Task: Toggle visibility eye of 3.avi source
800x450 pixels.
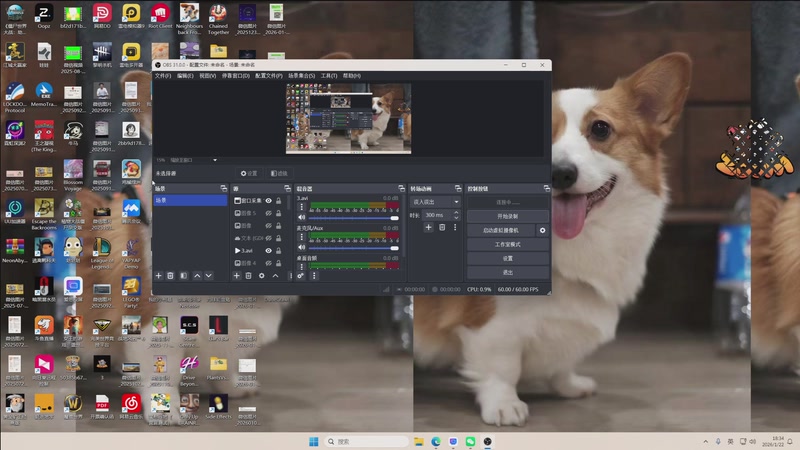Action: point(268,250)
